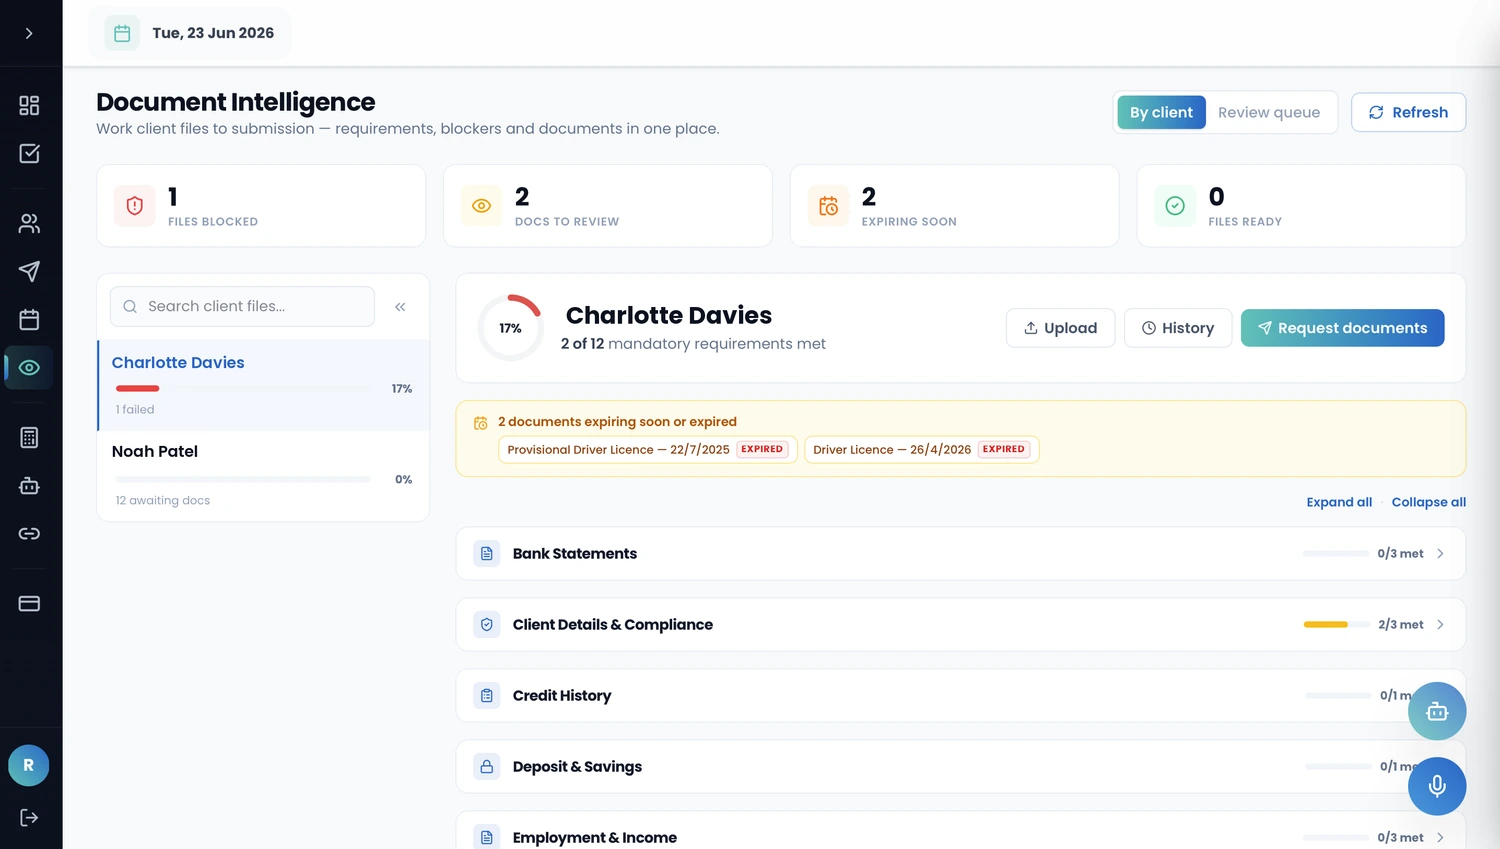The image size is (1500, 849).
Task: Click the logout icon at sidebar bottom
Action: [x=29, y=817]
